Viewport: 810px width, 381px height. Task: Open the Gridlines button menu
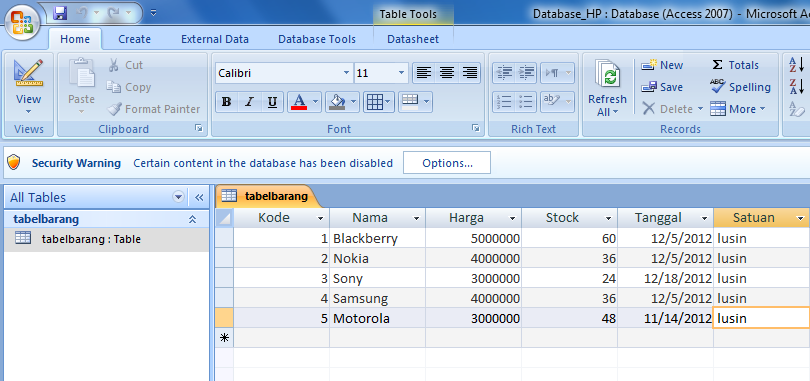point(379,102)
